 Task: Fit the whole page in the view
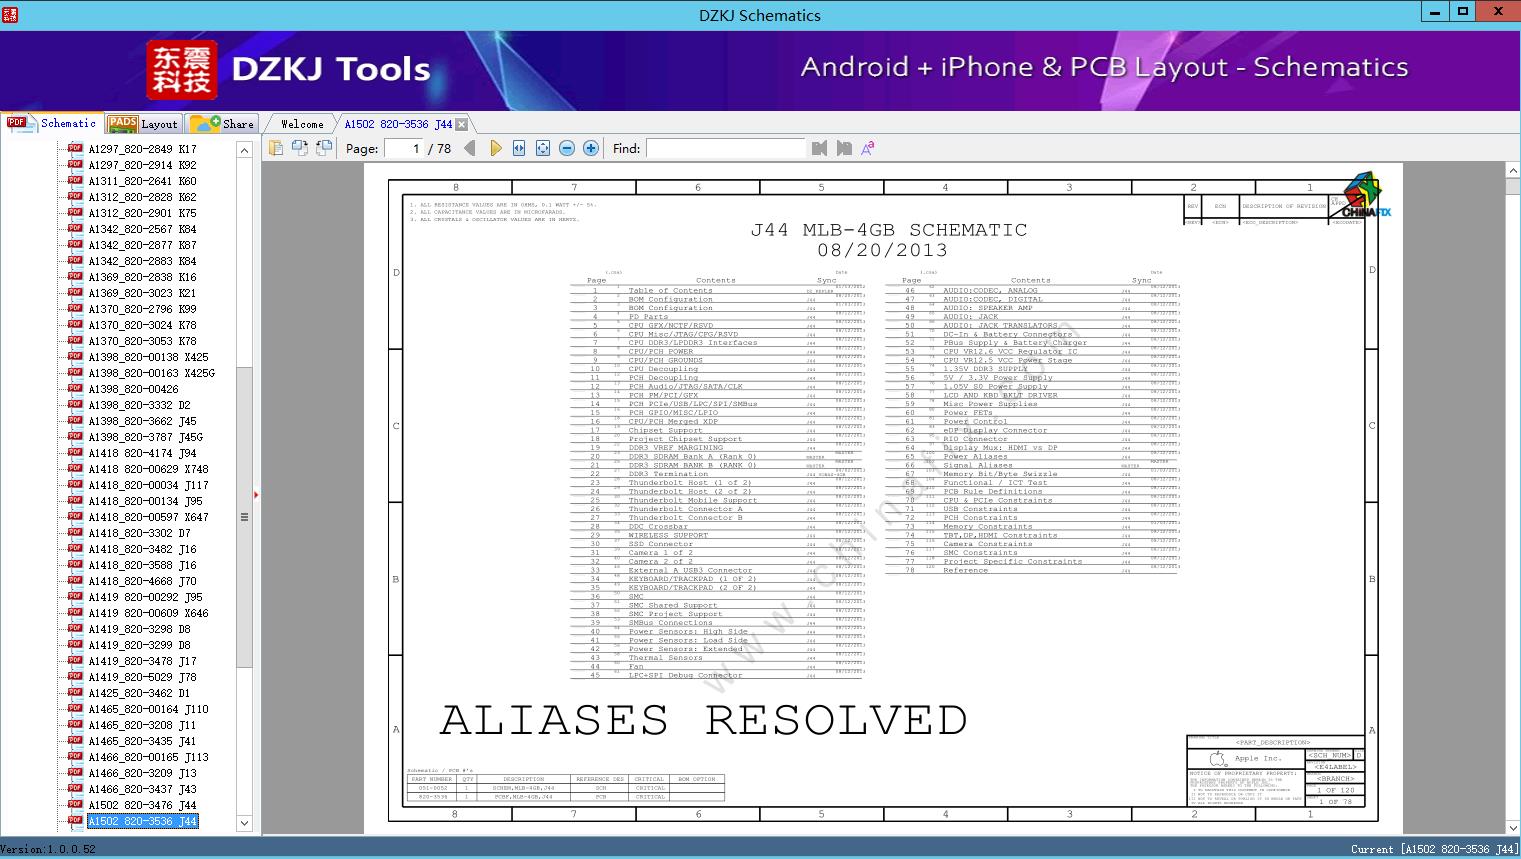[x=543, y=148]
